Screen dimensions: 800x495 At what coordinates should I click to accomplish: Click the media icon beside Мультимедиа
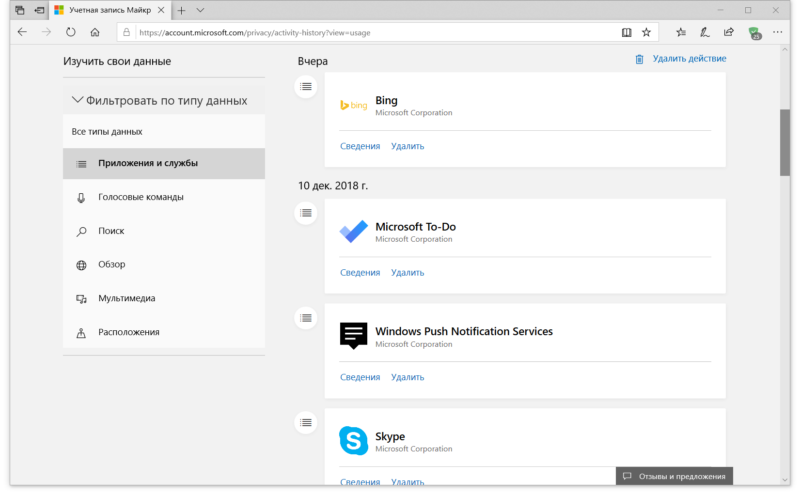click(x=81, y=299)
